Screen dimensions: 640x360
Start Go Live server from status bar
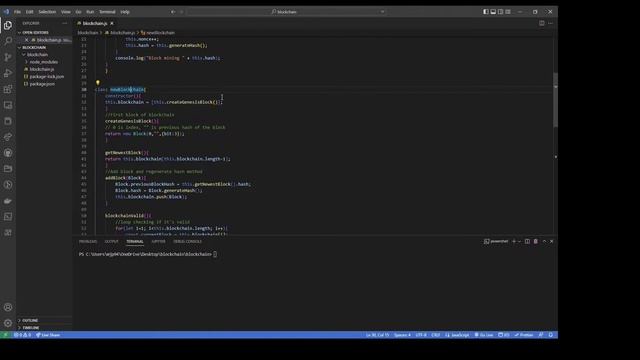(x=484, y=335)
